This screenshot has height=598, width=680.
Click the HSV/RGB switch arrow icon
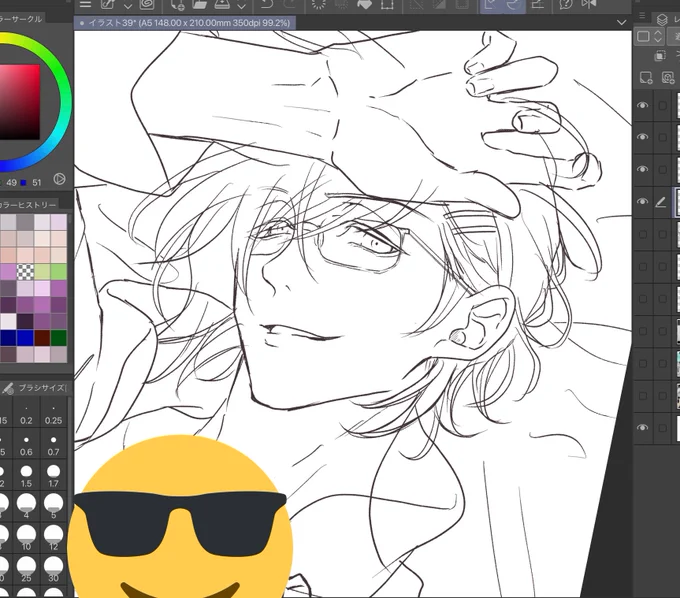tap(59, 179)
